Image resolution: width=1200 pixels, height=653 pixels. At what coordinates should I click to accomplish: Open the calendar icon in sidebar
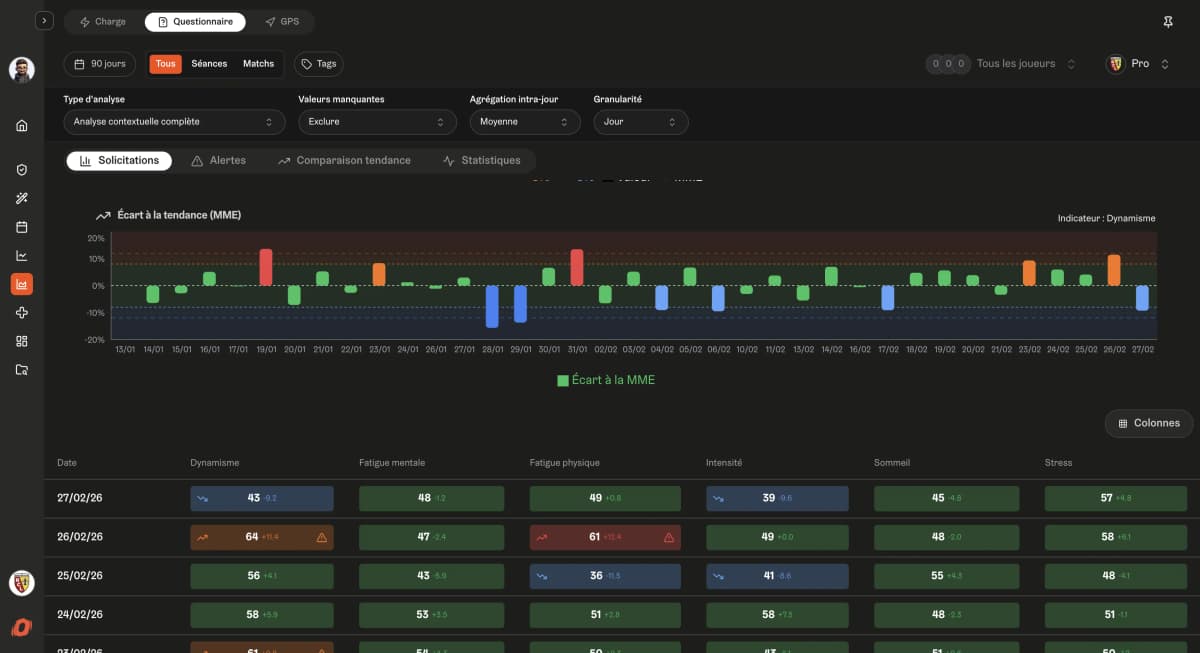click(x=22, y=227)
